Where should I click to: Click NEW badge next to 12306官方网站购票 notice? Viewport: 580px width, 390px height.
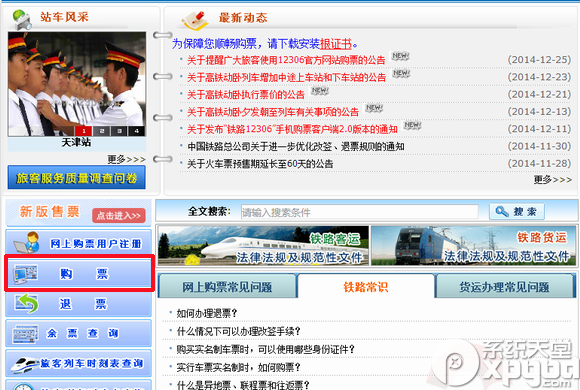pos(400,56)
